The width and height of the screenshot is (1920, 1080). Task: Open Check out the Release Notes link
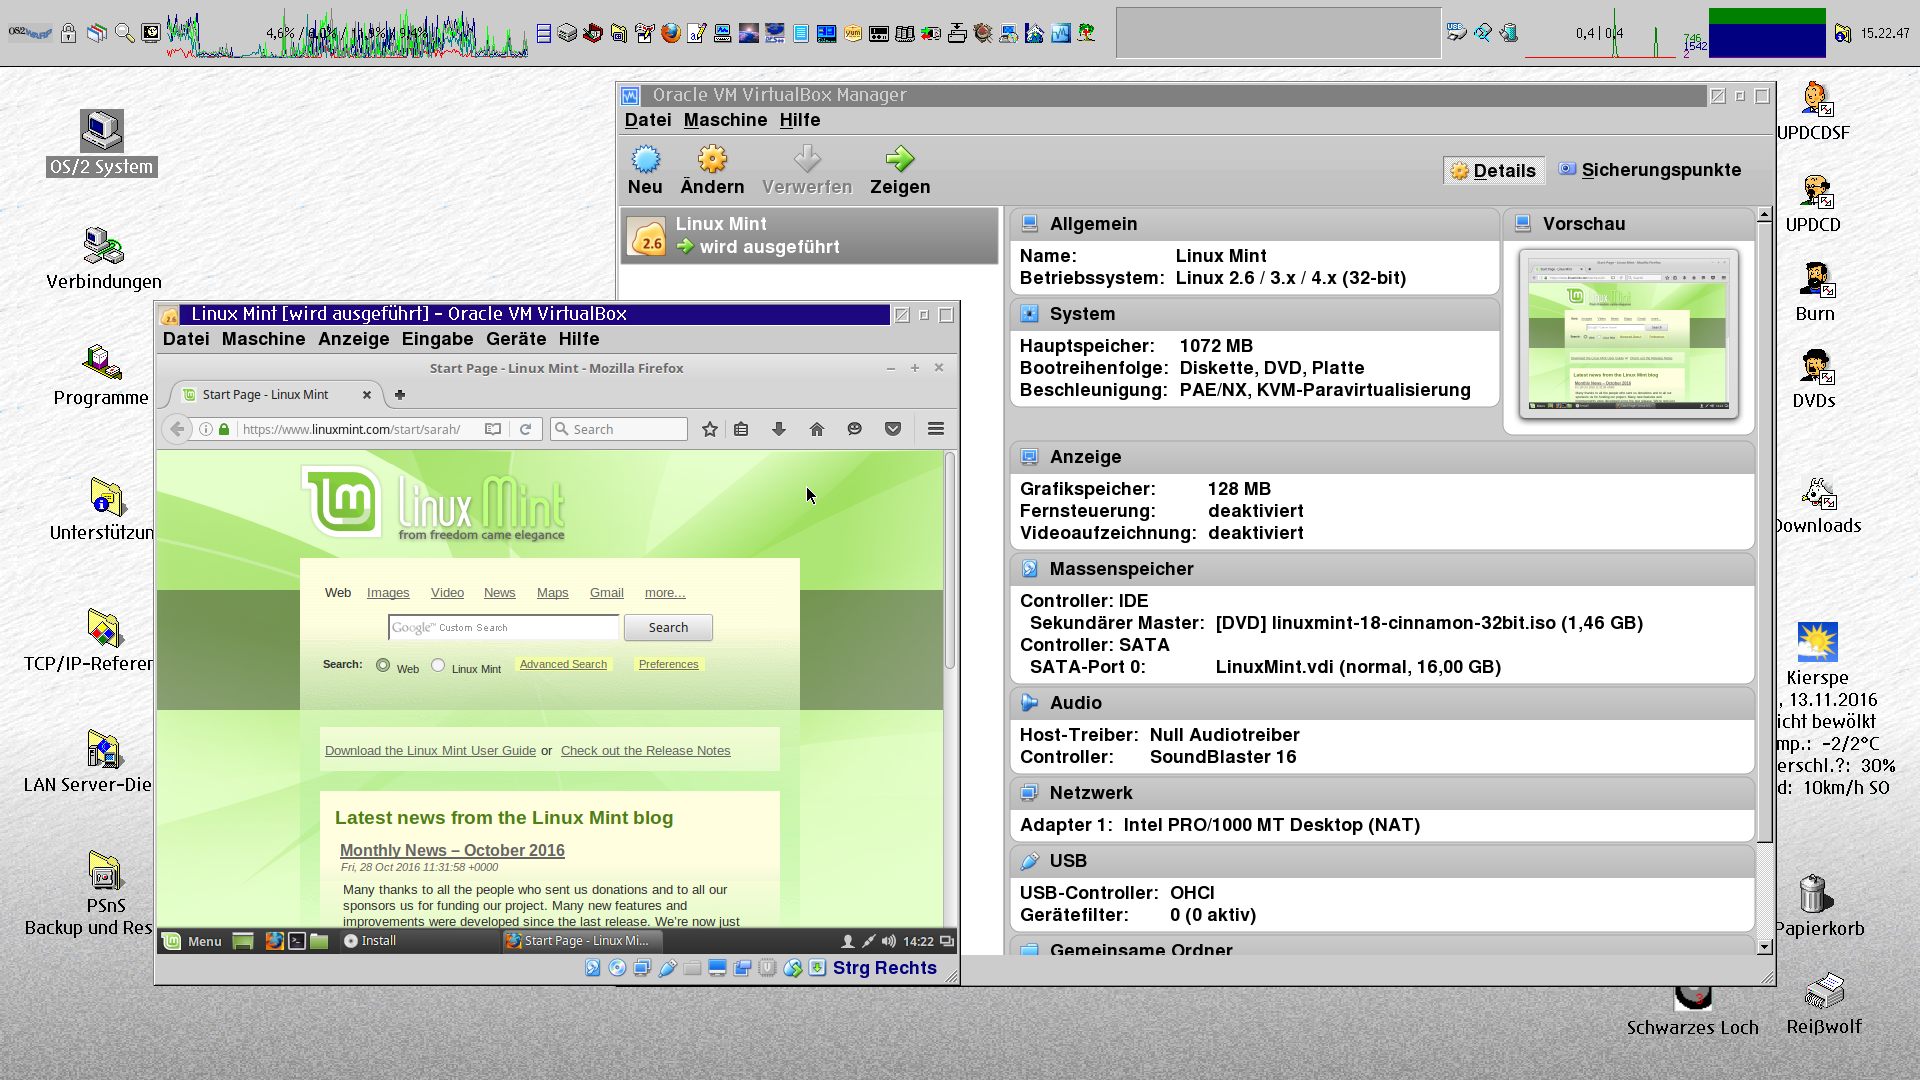point(645,751)
